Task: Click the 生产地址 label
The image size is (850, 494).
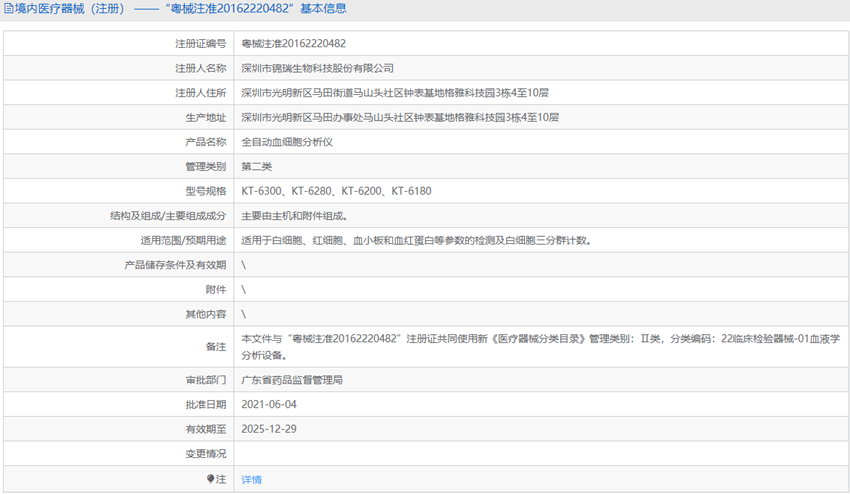Action: coord(205,117)
